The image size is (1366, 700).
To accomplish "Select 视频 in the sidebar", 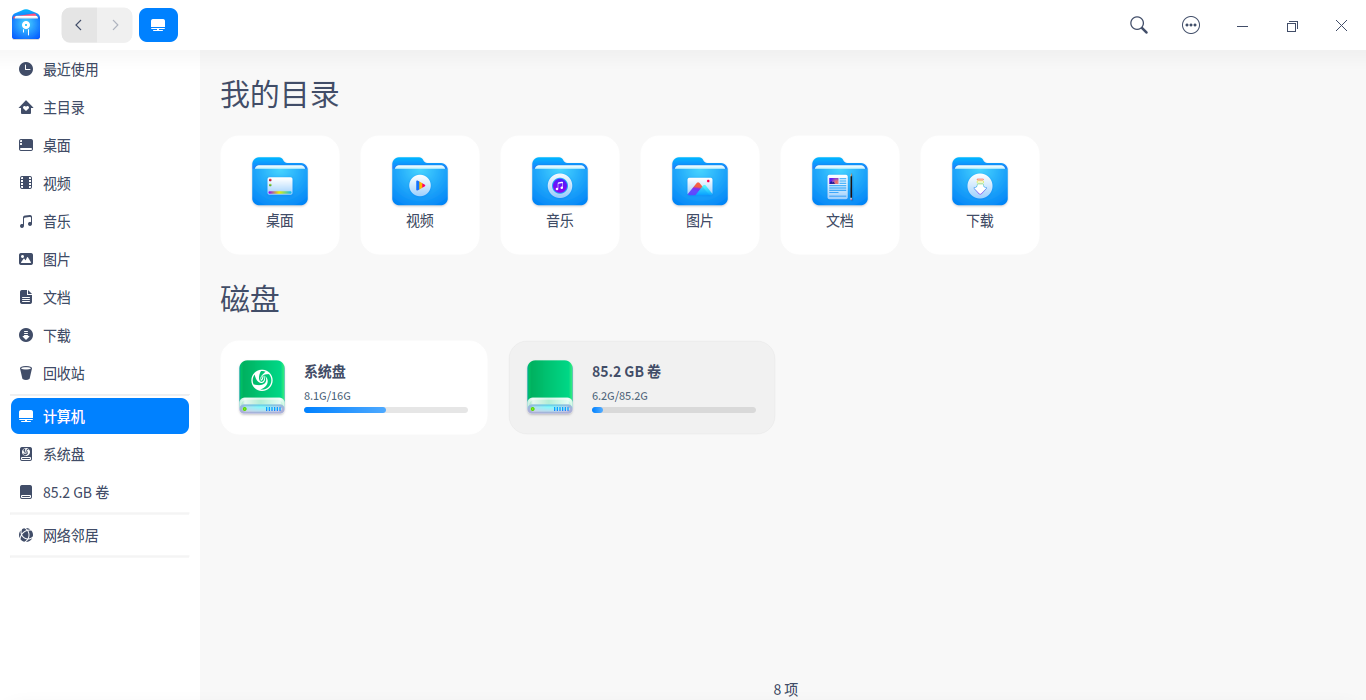I will 100,184.
